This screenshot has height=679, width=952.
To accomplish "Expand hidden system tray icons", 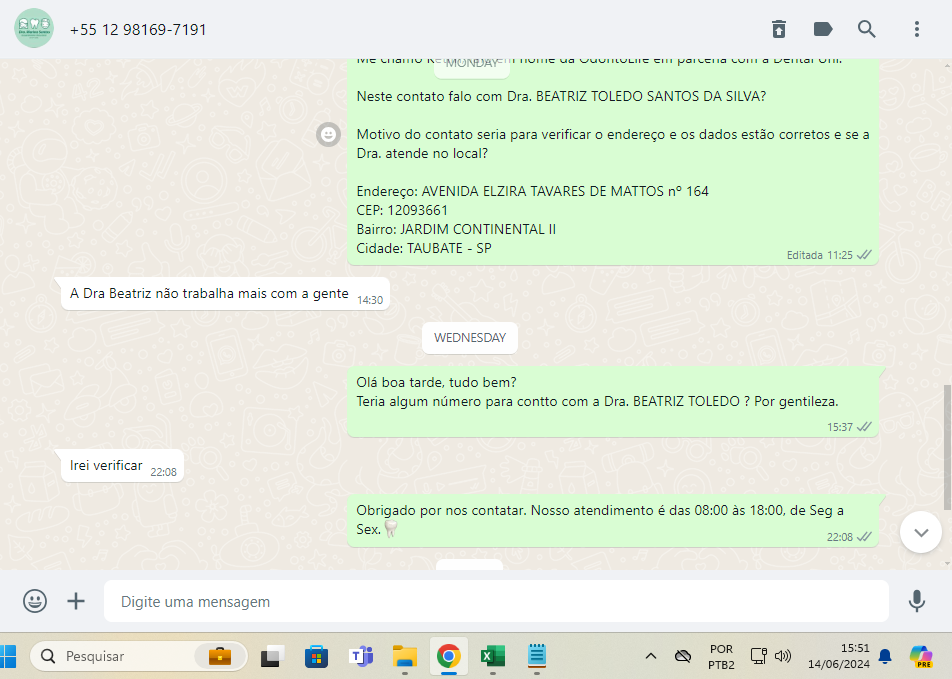I will coord(651,656).
